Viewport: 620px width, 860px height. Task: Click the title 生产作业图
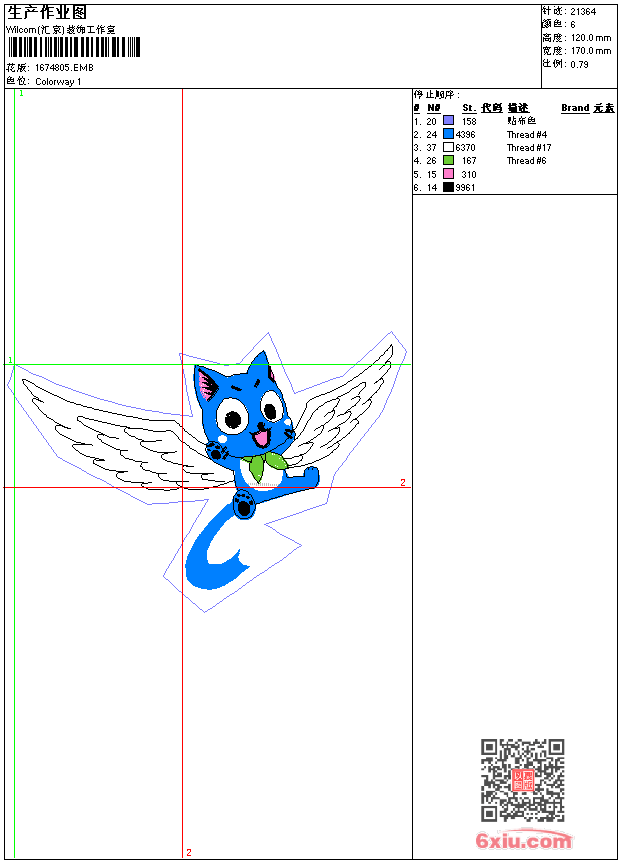47,13
